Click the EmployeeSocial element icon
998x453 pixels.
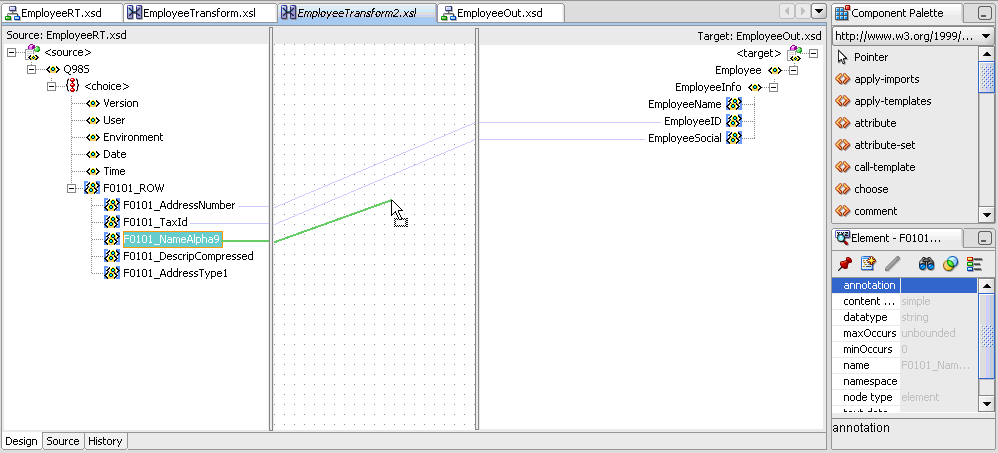734,138
